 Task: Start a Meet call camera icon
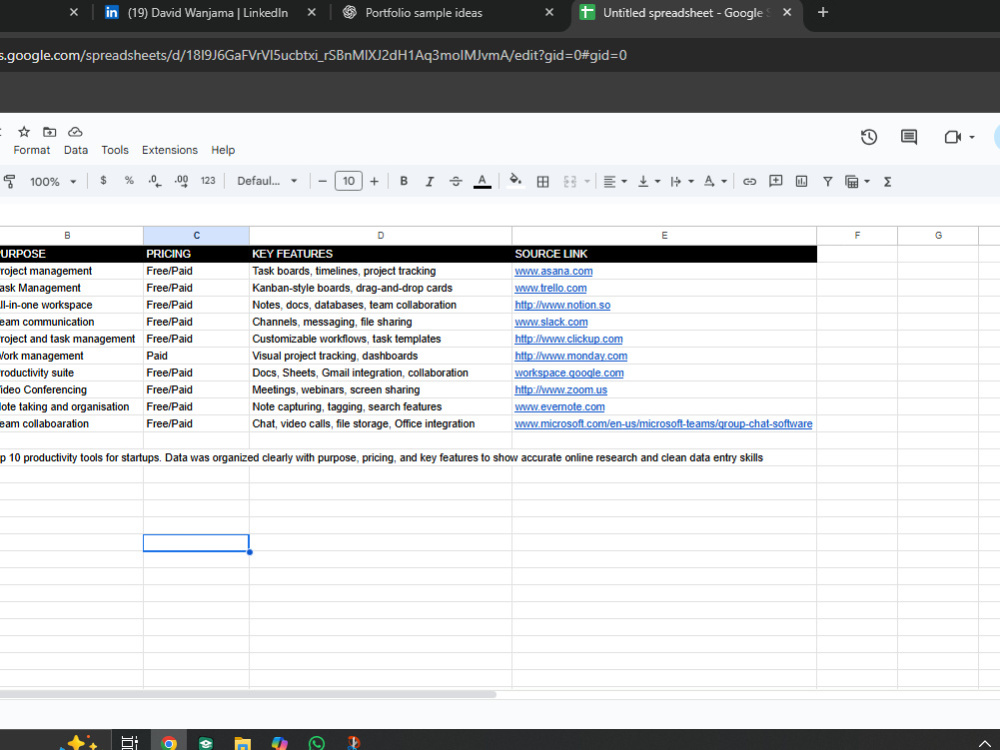[952, 137]
